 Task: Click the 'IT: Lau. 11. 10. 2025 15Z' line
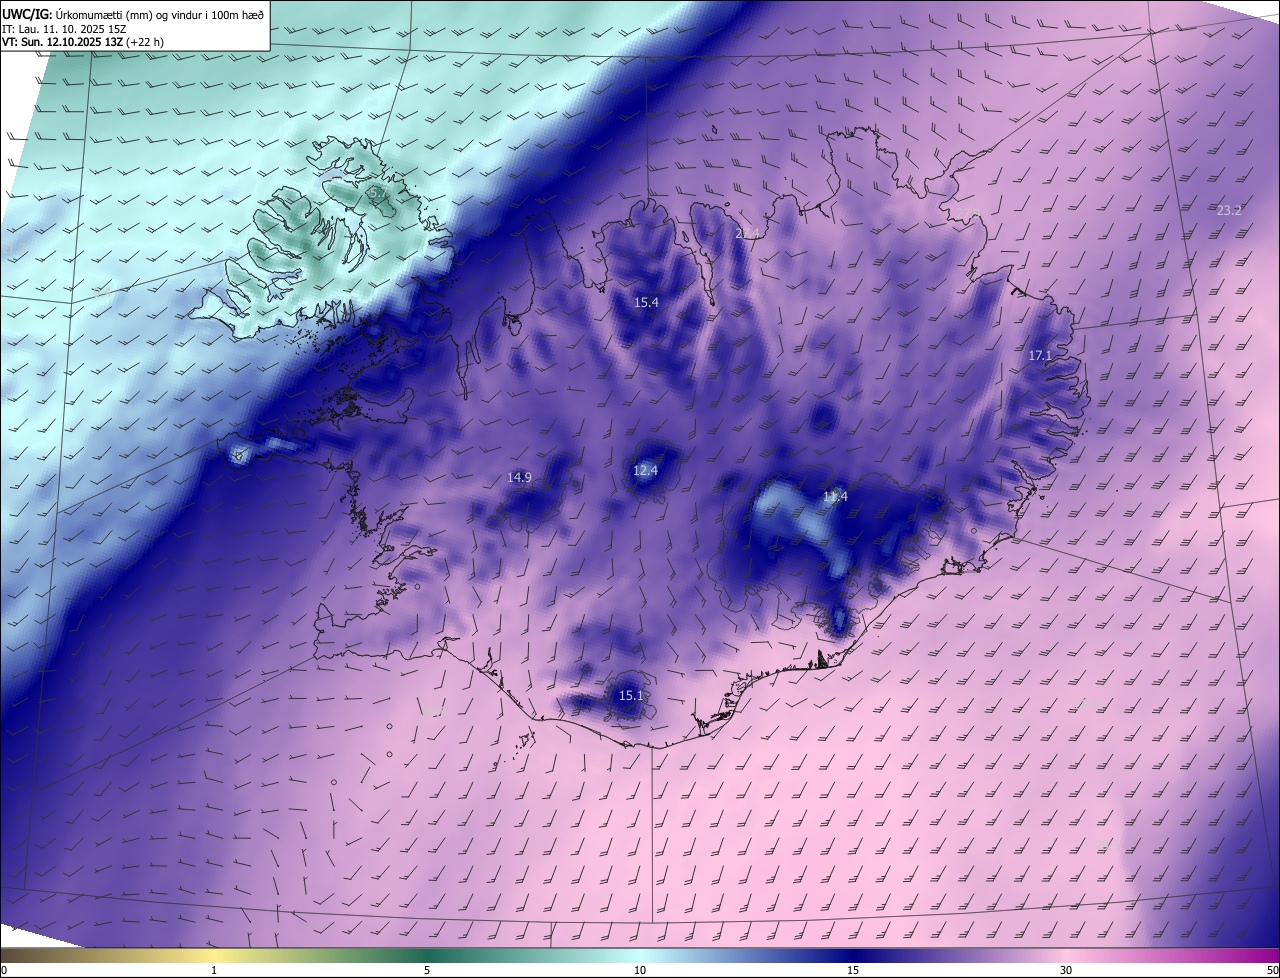point(65,29)
